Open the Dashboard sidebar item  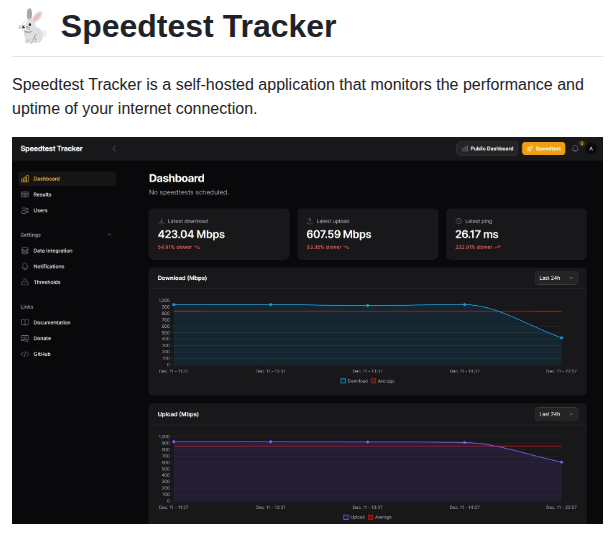point(67,179)
